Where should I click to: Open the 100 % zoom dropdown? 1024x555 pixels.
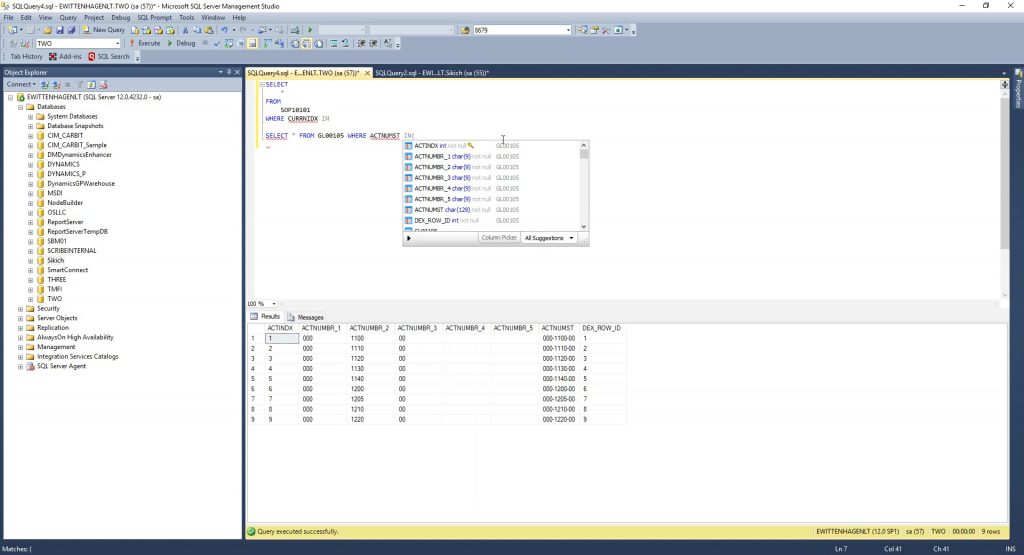pyautogui.click(x=273, y=303)
